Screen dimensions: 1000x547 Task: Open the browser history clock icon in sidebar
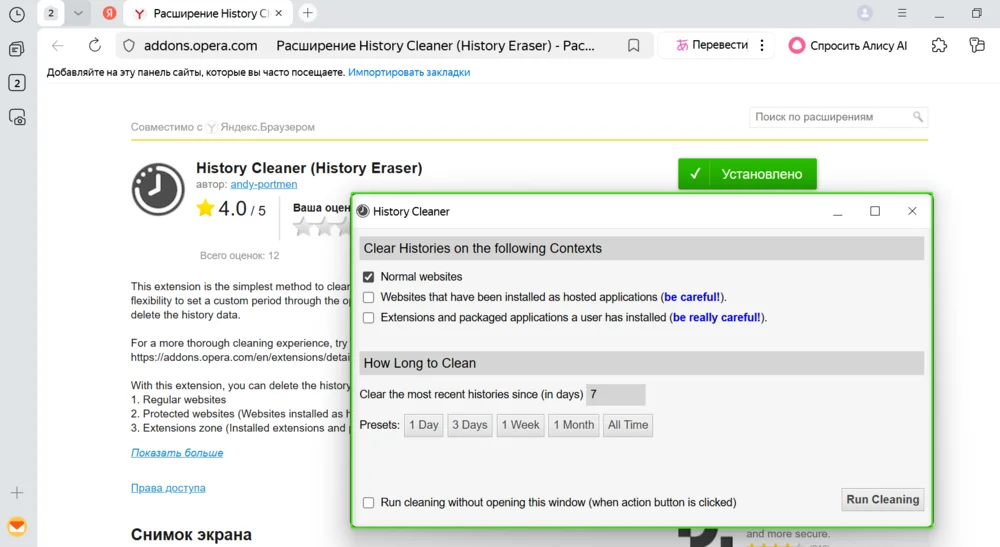coord(17,14)
